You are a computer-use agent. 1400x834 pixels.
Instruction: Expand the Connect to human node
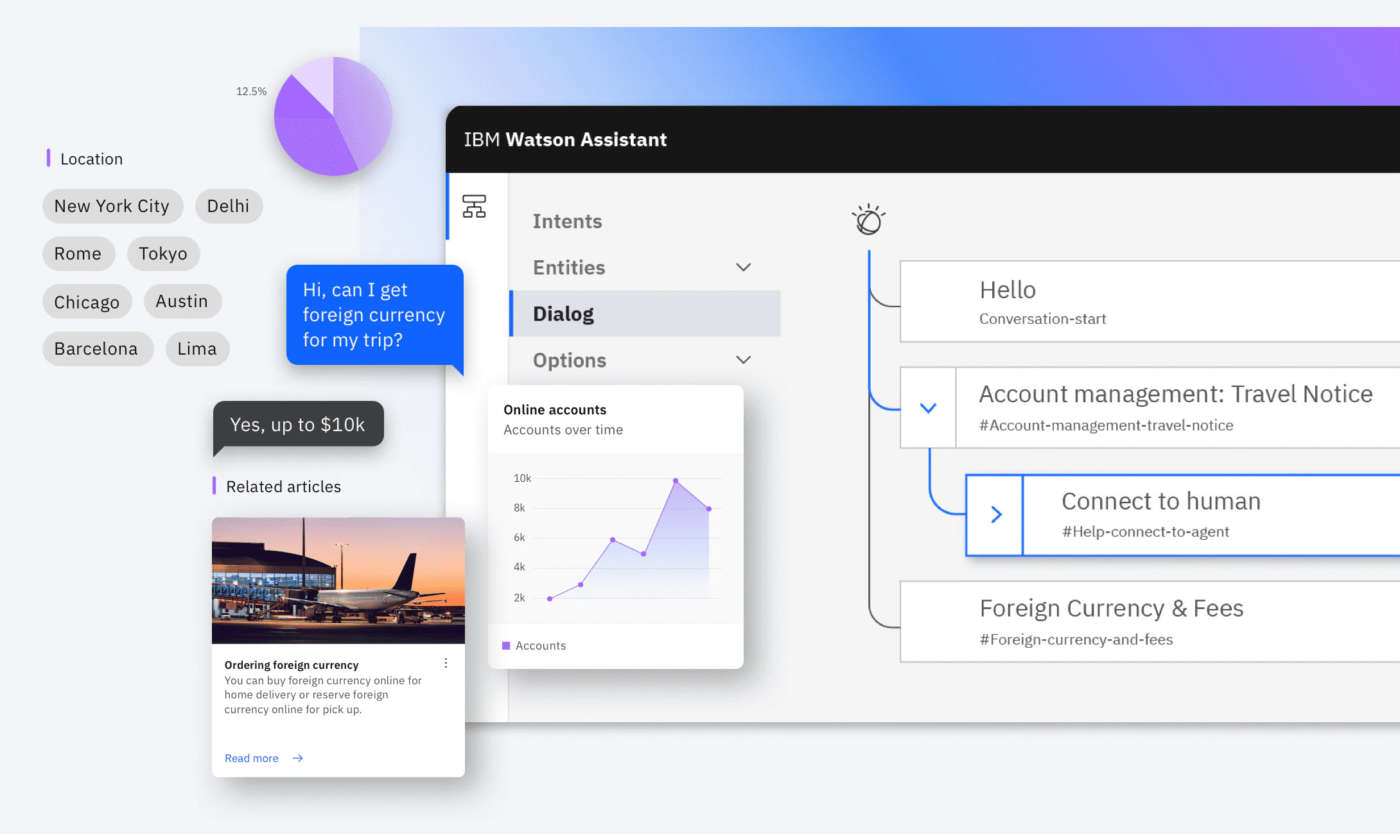pyautogui.click(x=995, y=515)
